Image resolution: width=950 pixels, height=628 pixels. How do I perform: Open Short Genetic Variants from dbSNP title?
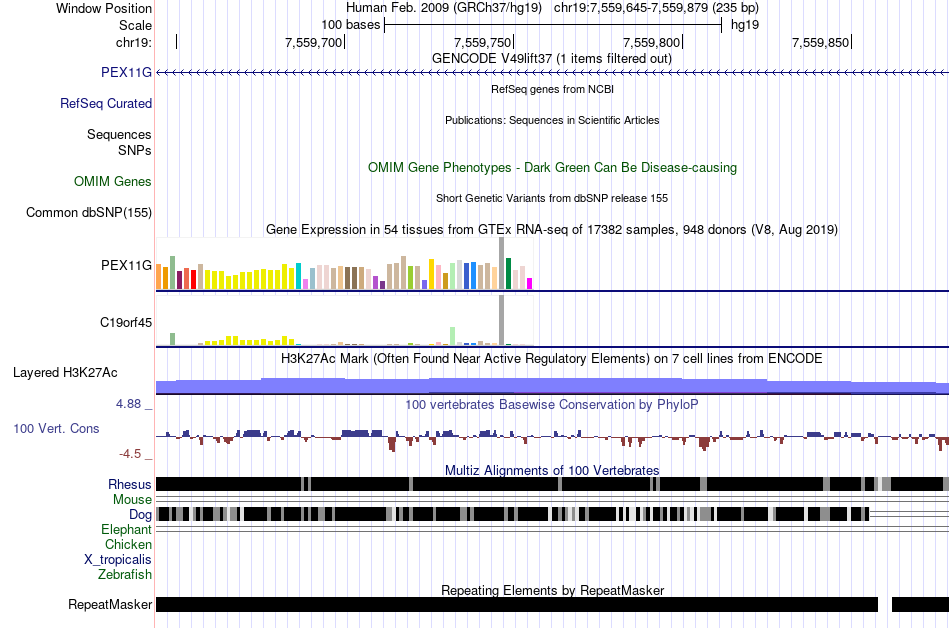552,198
